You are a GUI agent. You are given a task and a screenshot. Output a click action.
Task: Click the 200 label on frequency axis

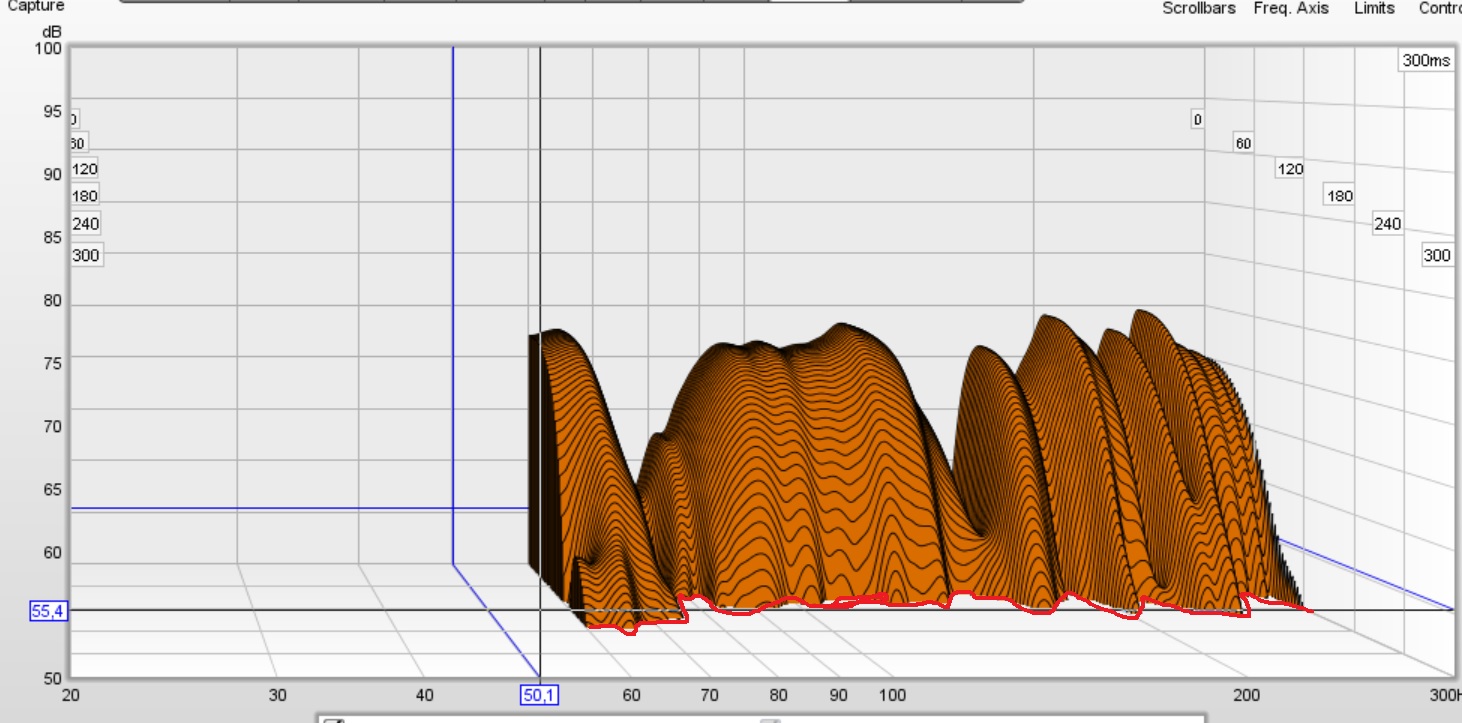pyautogui.click(x=1246, y=695)
